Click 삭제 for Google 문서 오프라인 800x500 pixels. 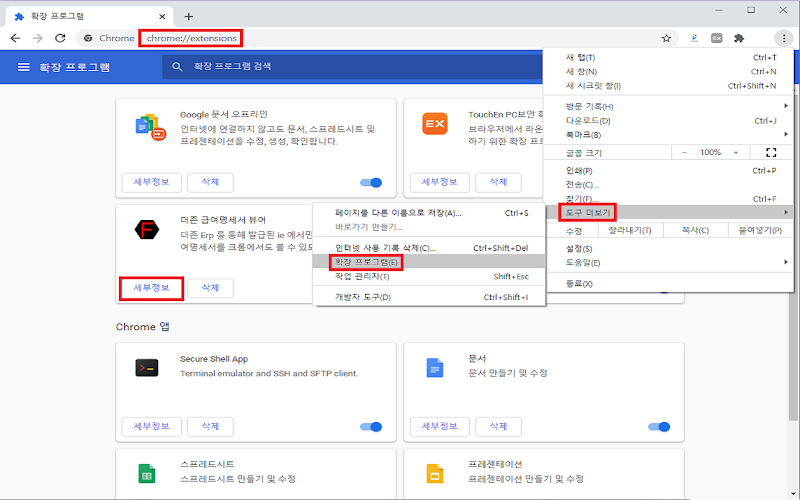click(210, 182)
